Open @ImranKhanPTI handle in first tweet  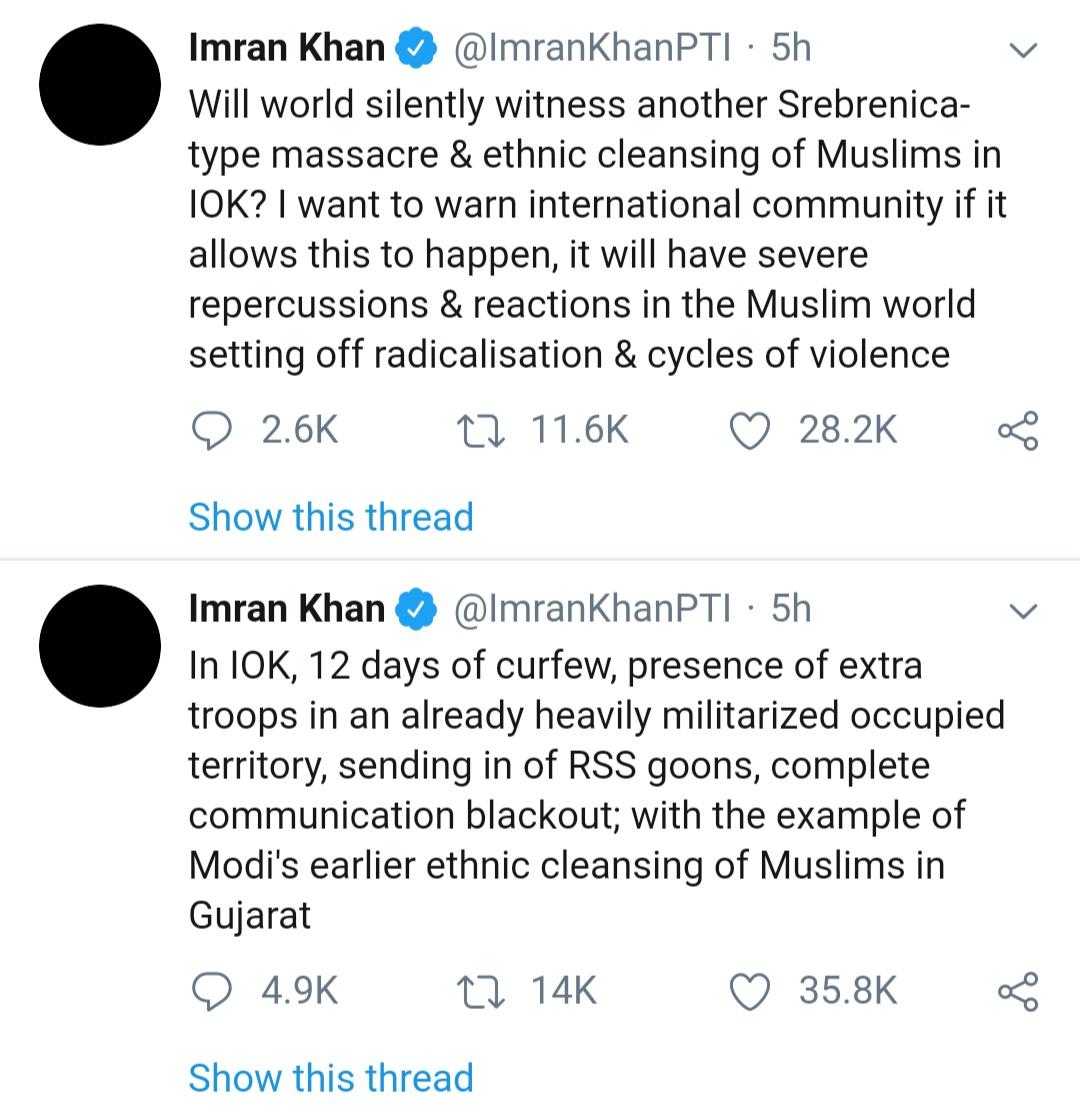(592, 48)
